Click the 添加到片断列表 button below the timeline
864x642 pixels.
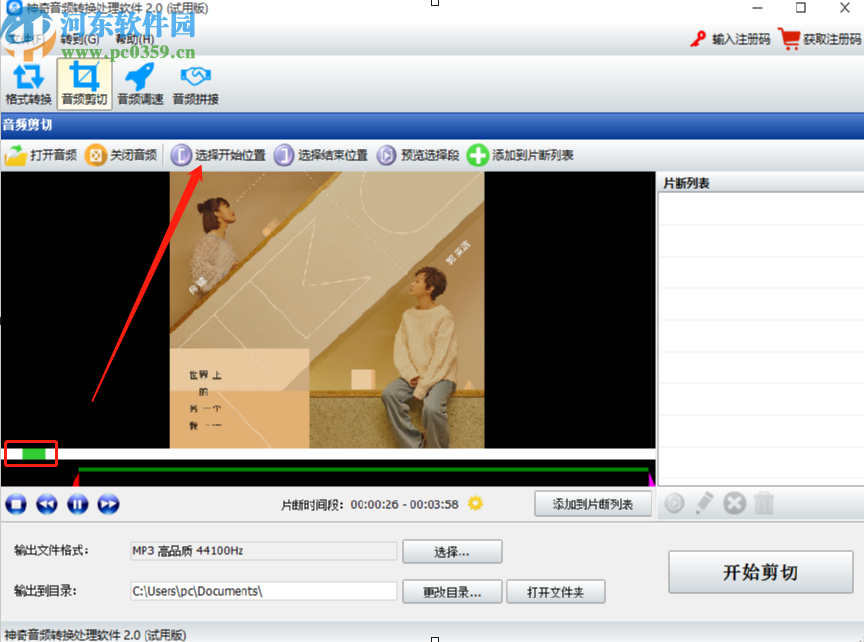[x=593, y=504]
